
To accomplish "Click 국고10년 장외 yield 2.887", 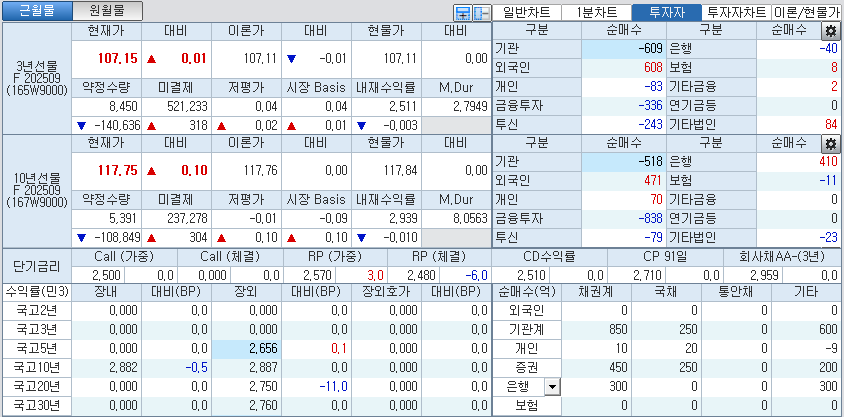I will [263, 367].
